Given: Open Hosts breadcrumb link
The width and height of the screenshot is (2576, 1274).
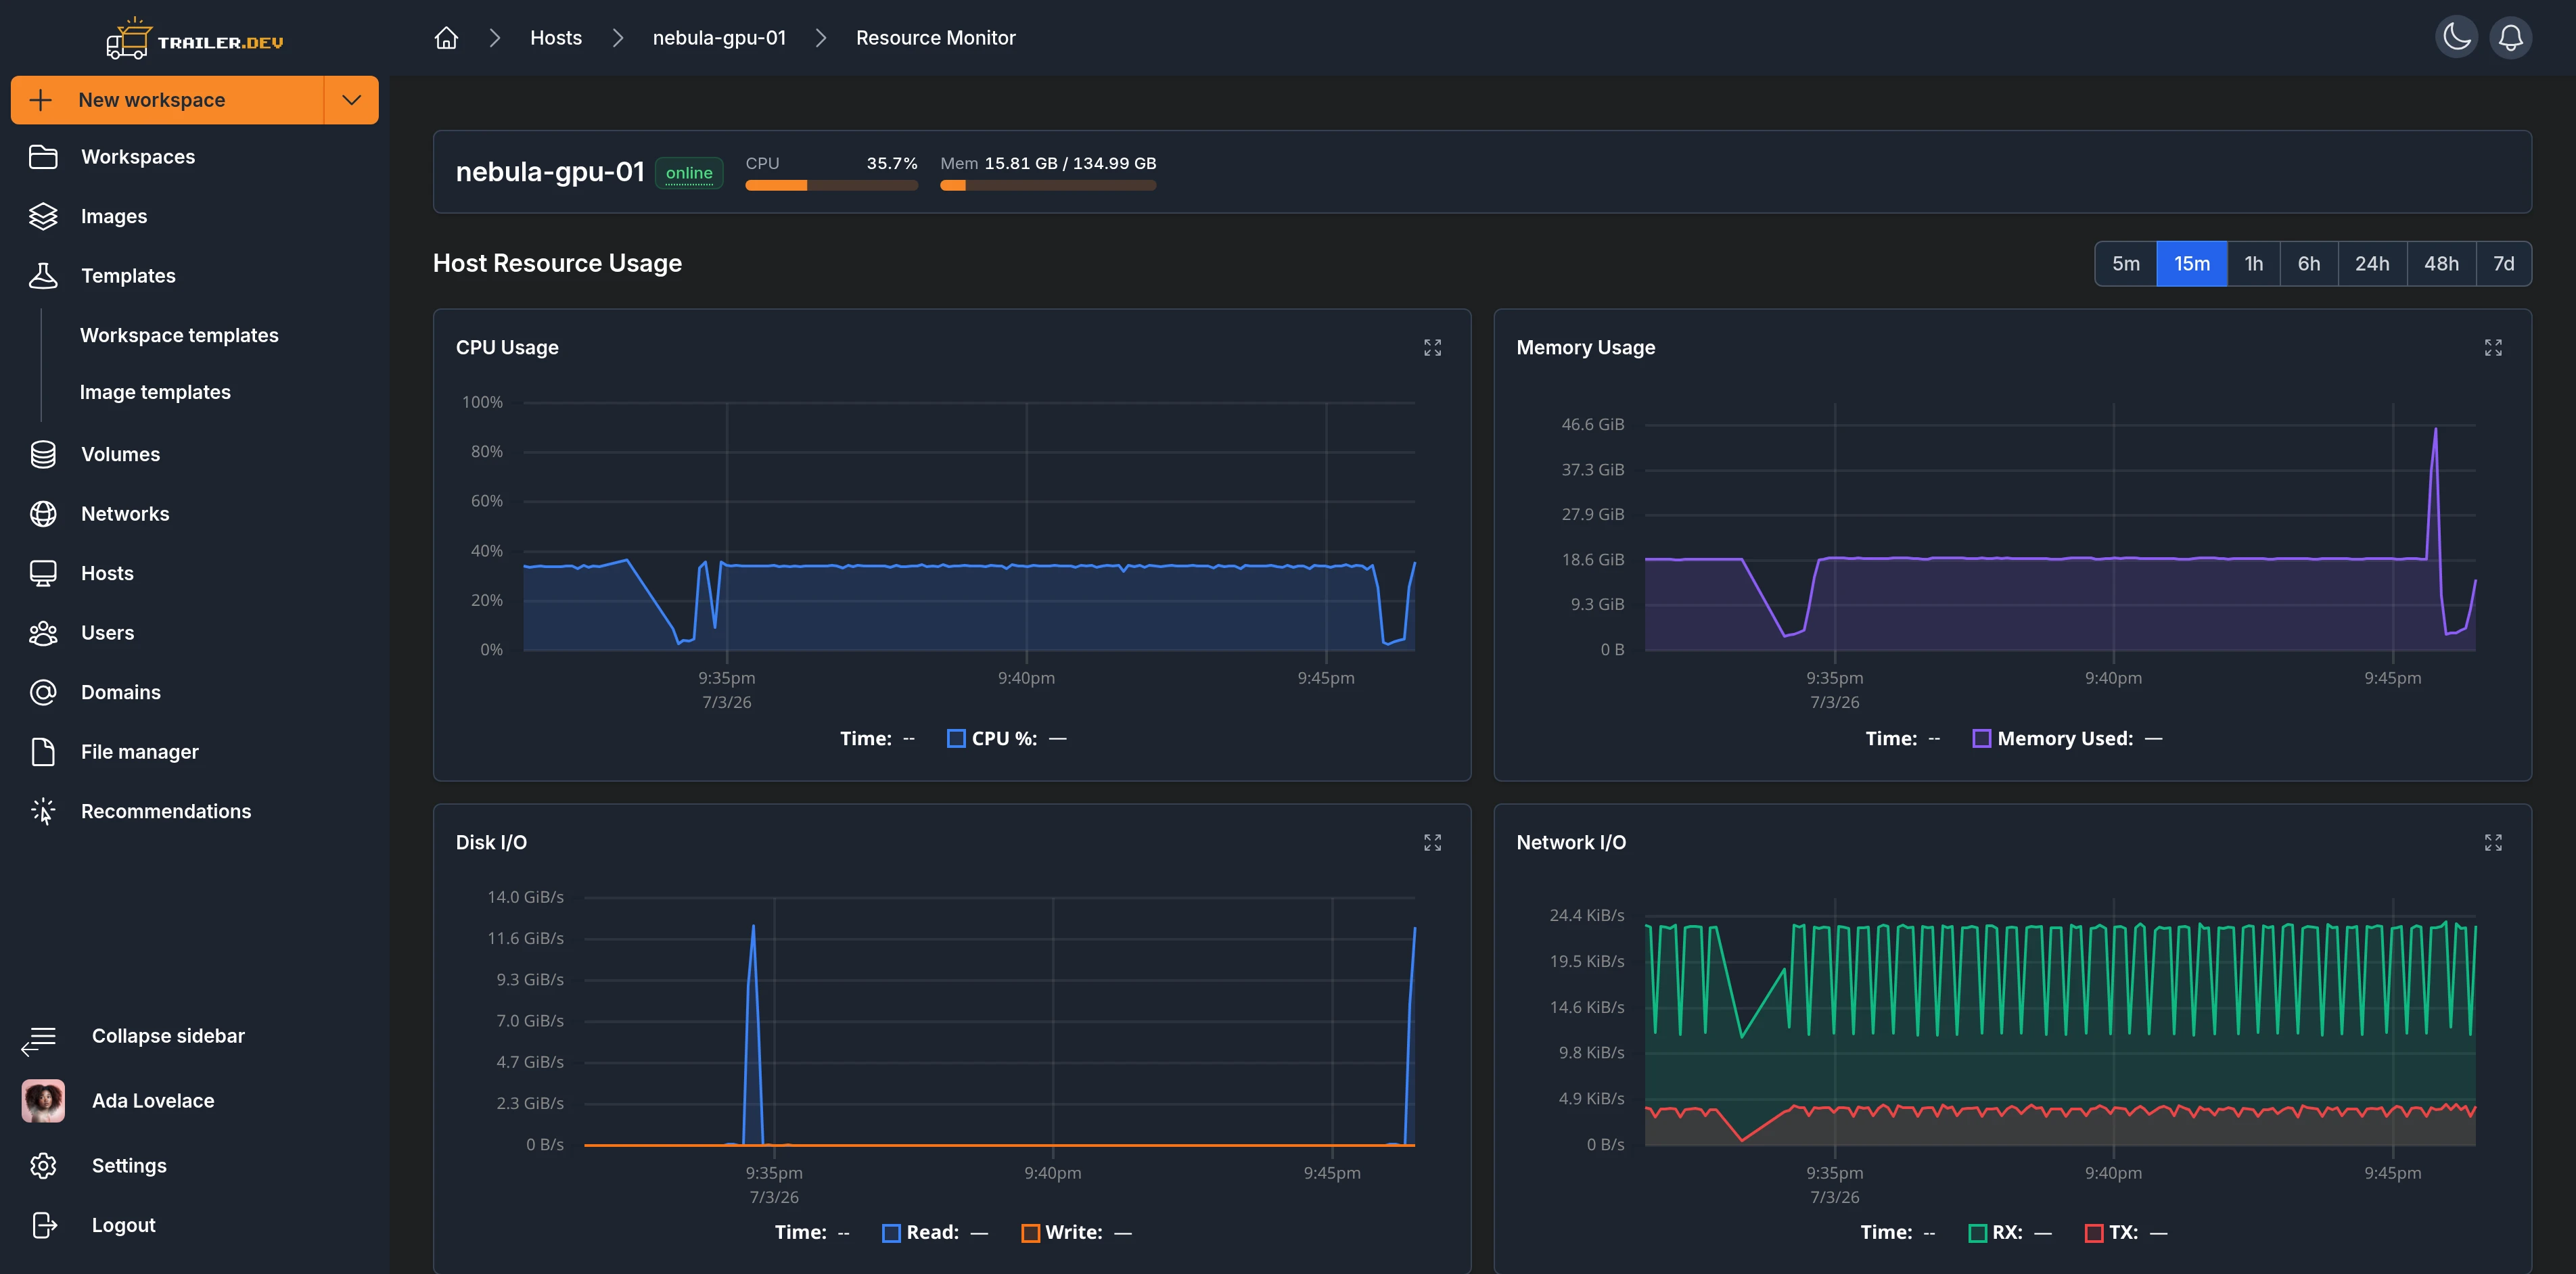Looking at the screenshot, I should coord(556,38).
